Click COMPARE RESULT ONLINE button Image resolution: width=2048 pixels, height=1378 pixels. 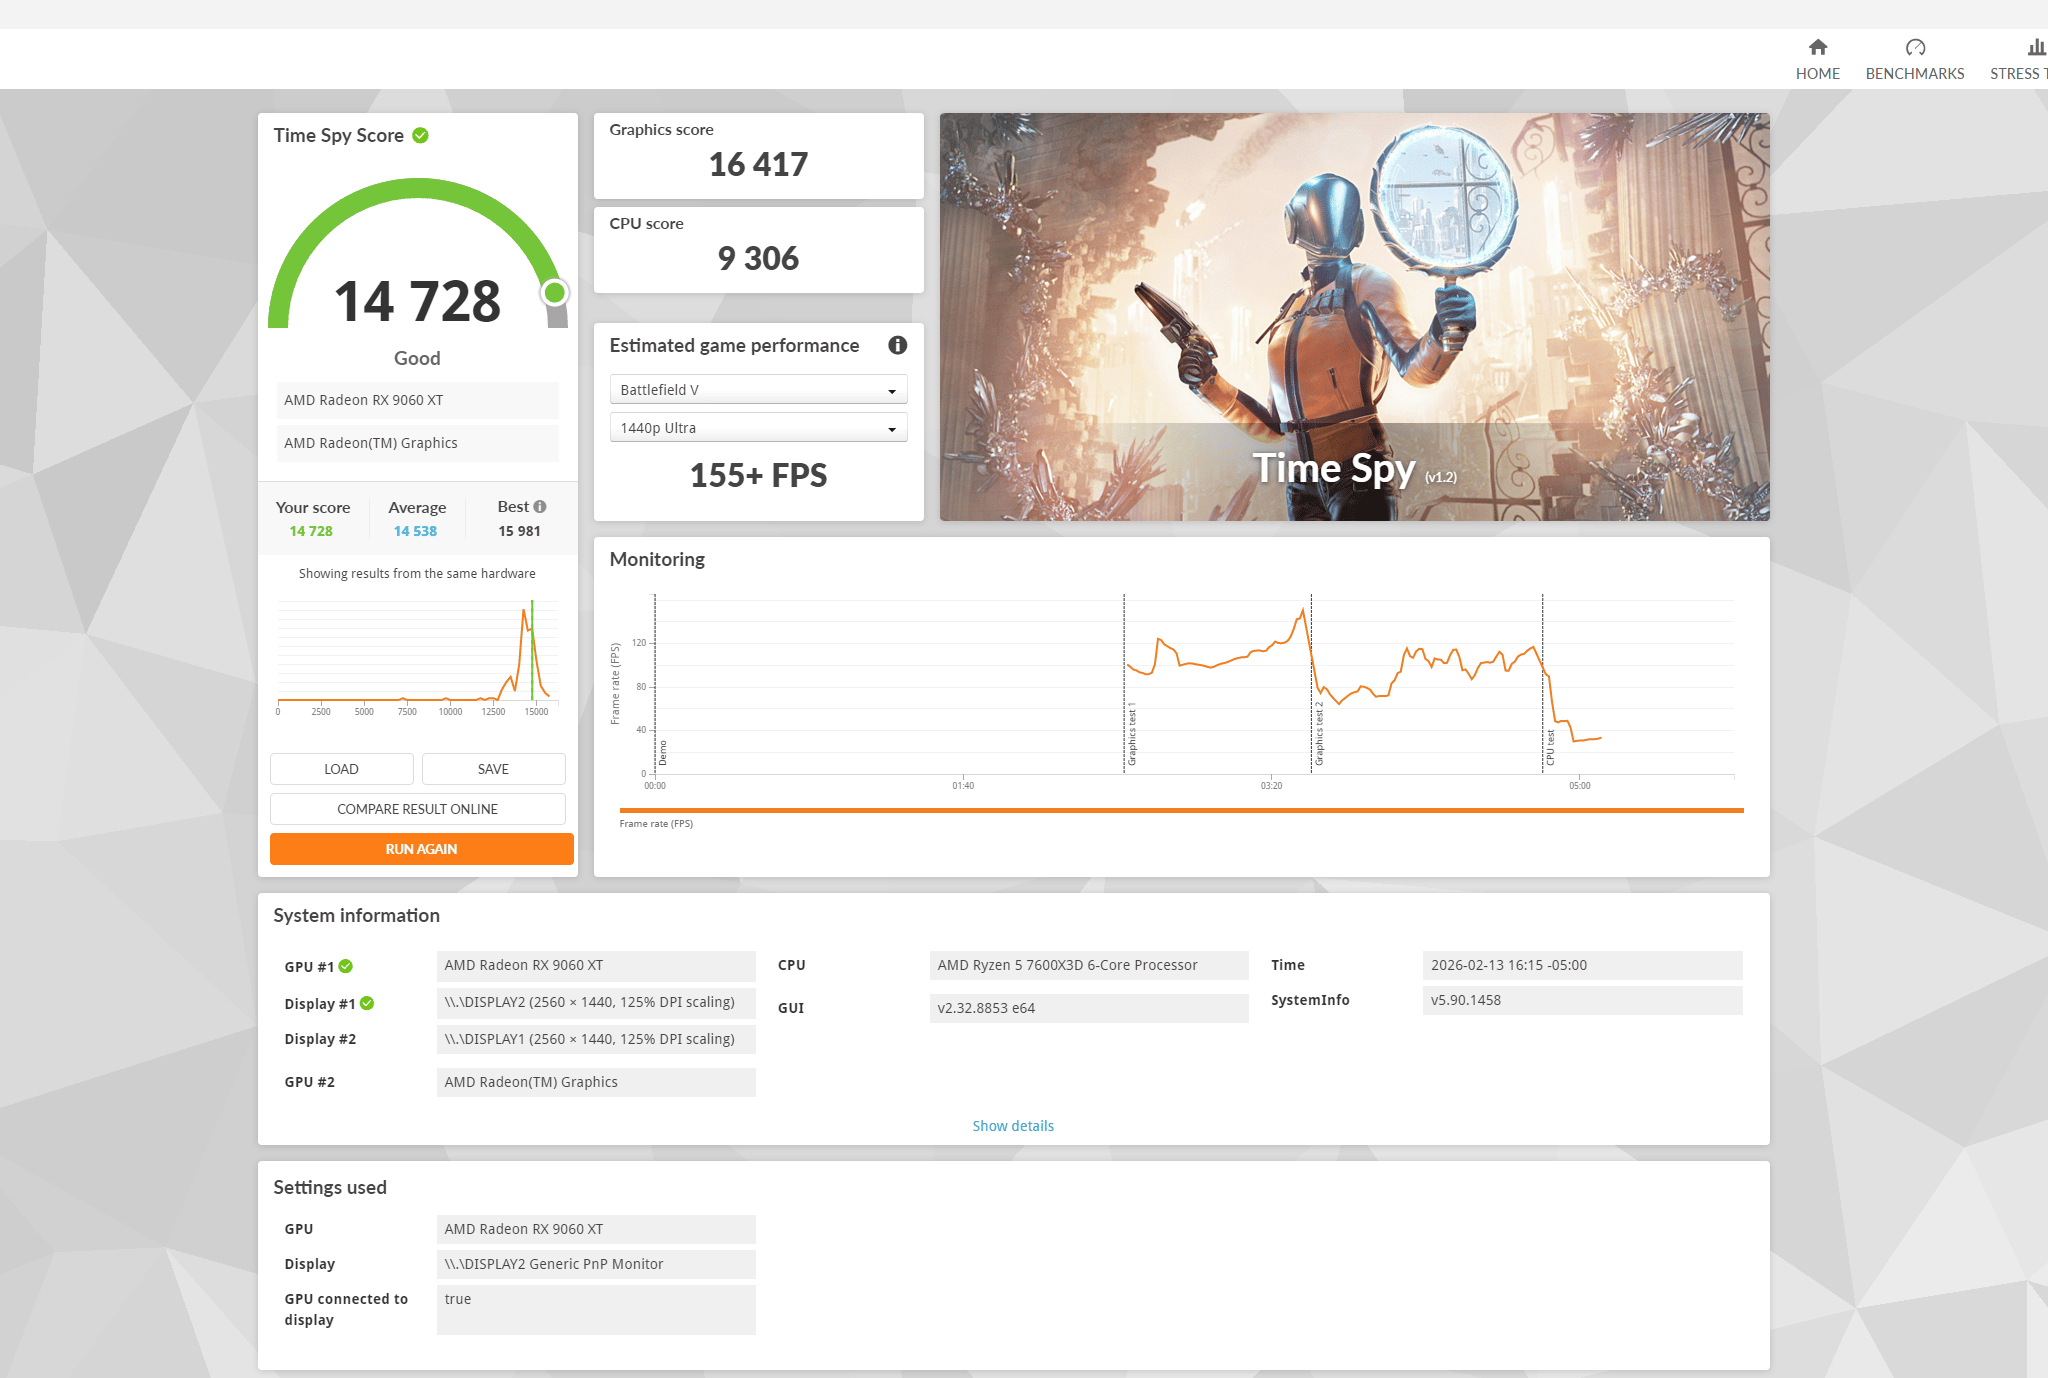point(417,809)
